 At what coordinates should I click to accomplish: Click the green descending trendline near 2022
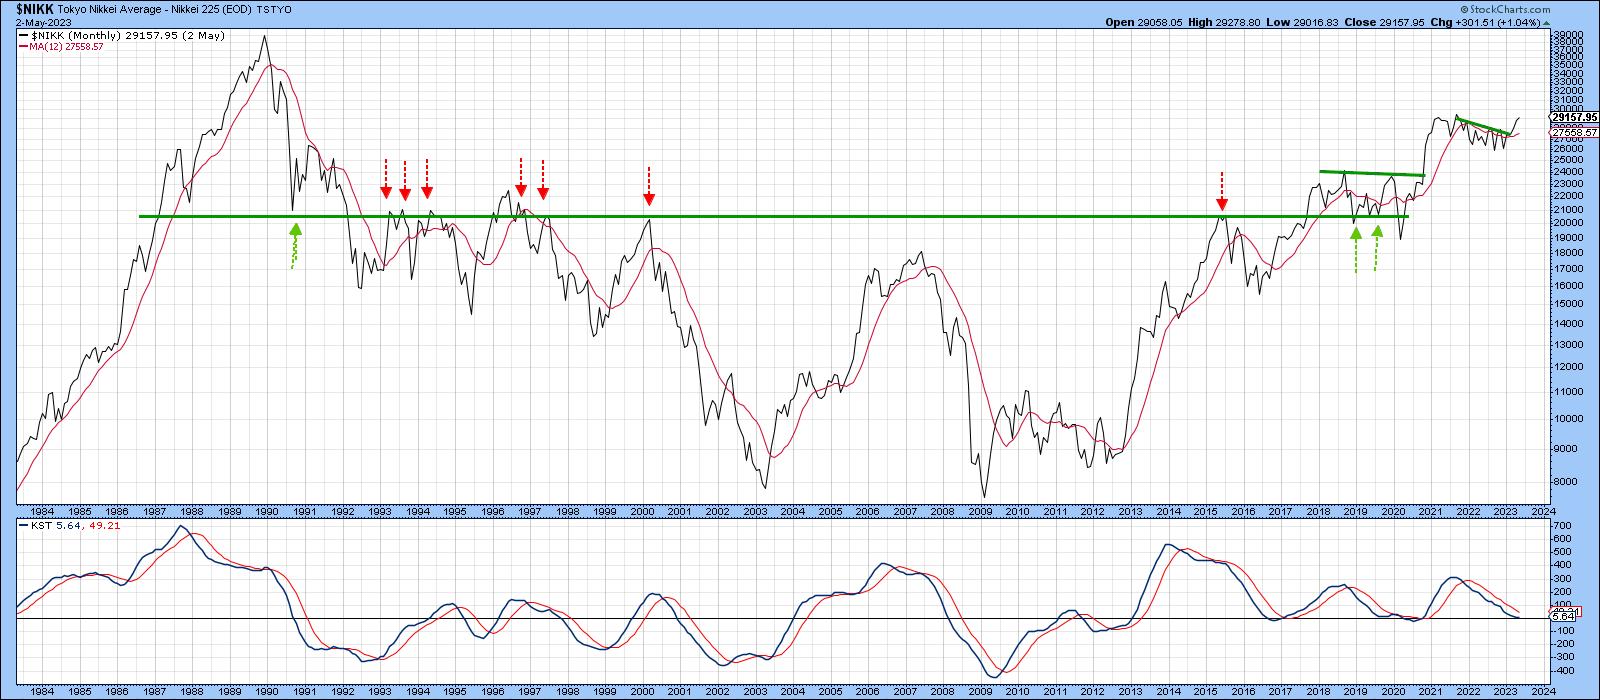(x=1484, y=126)
